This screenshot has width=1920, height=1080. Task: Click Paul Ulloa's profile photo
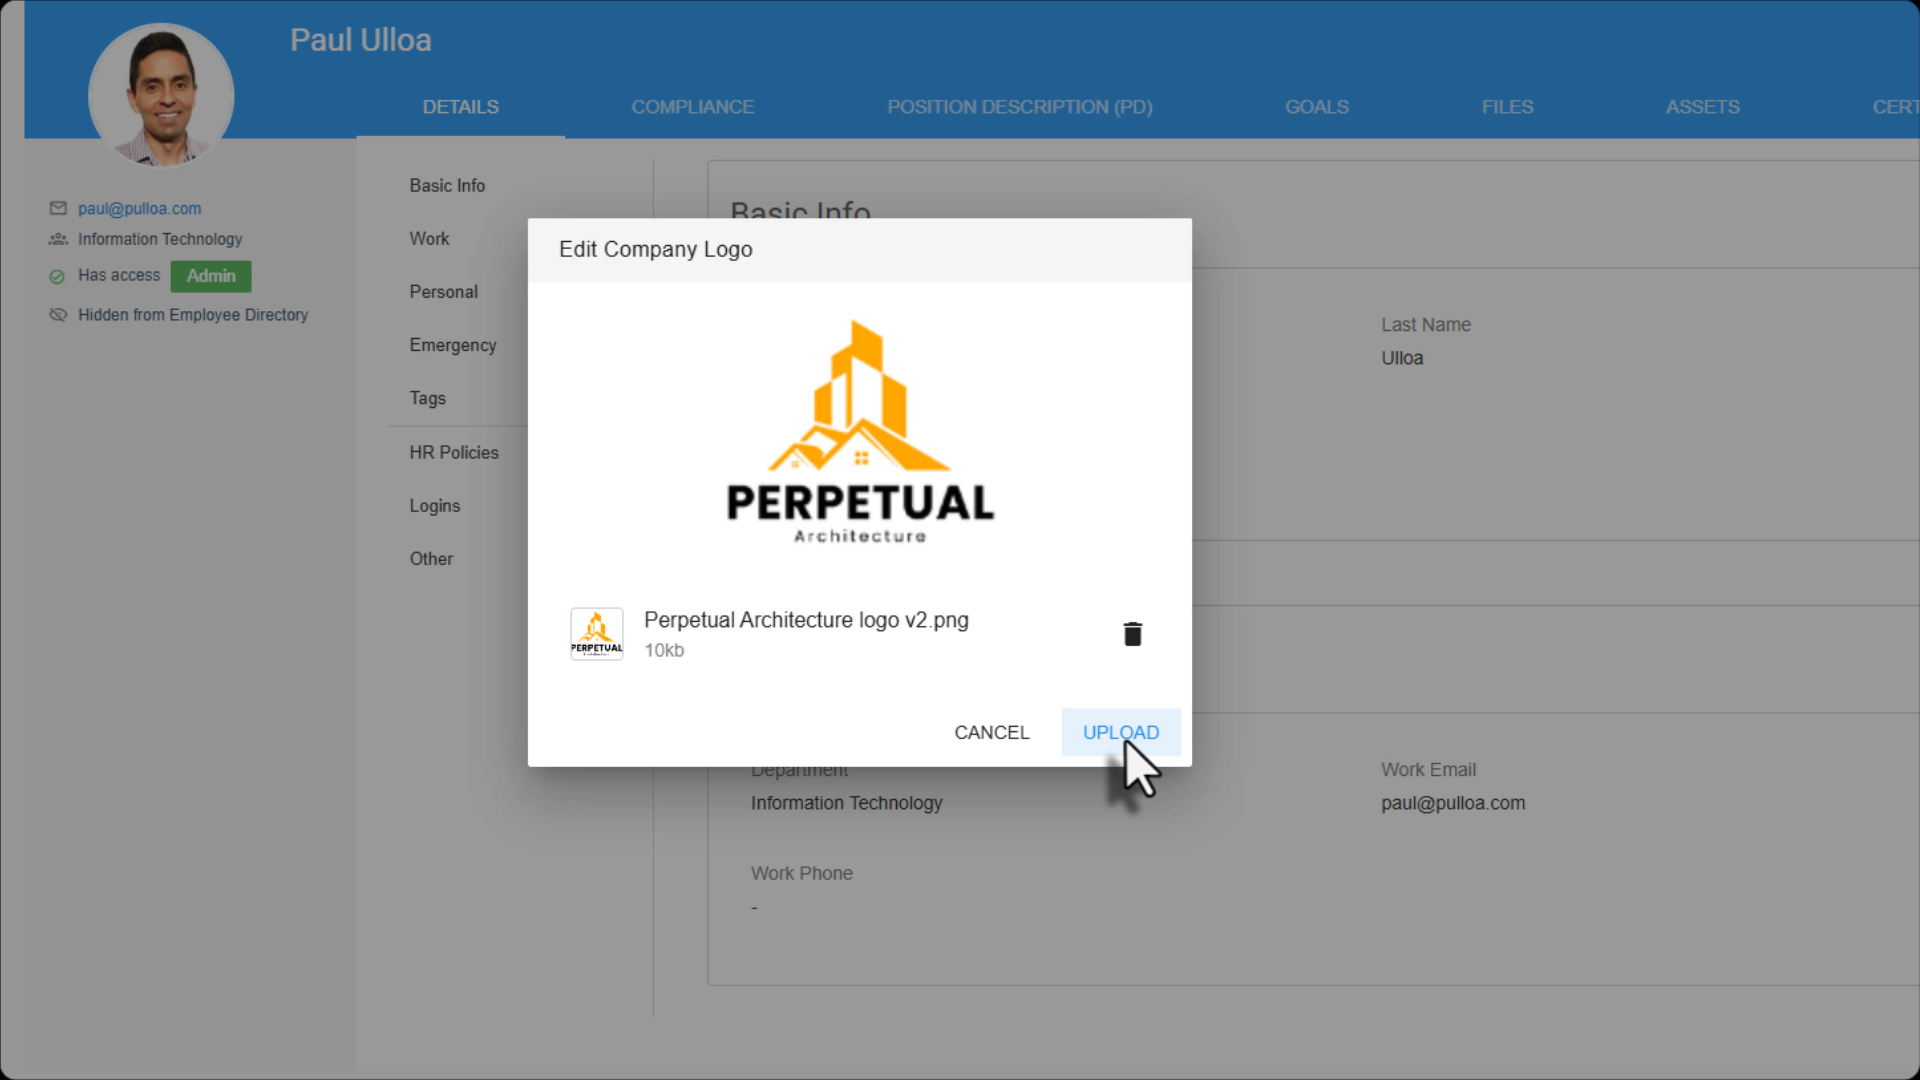(161, 96)
